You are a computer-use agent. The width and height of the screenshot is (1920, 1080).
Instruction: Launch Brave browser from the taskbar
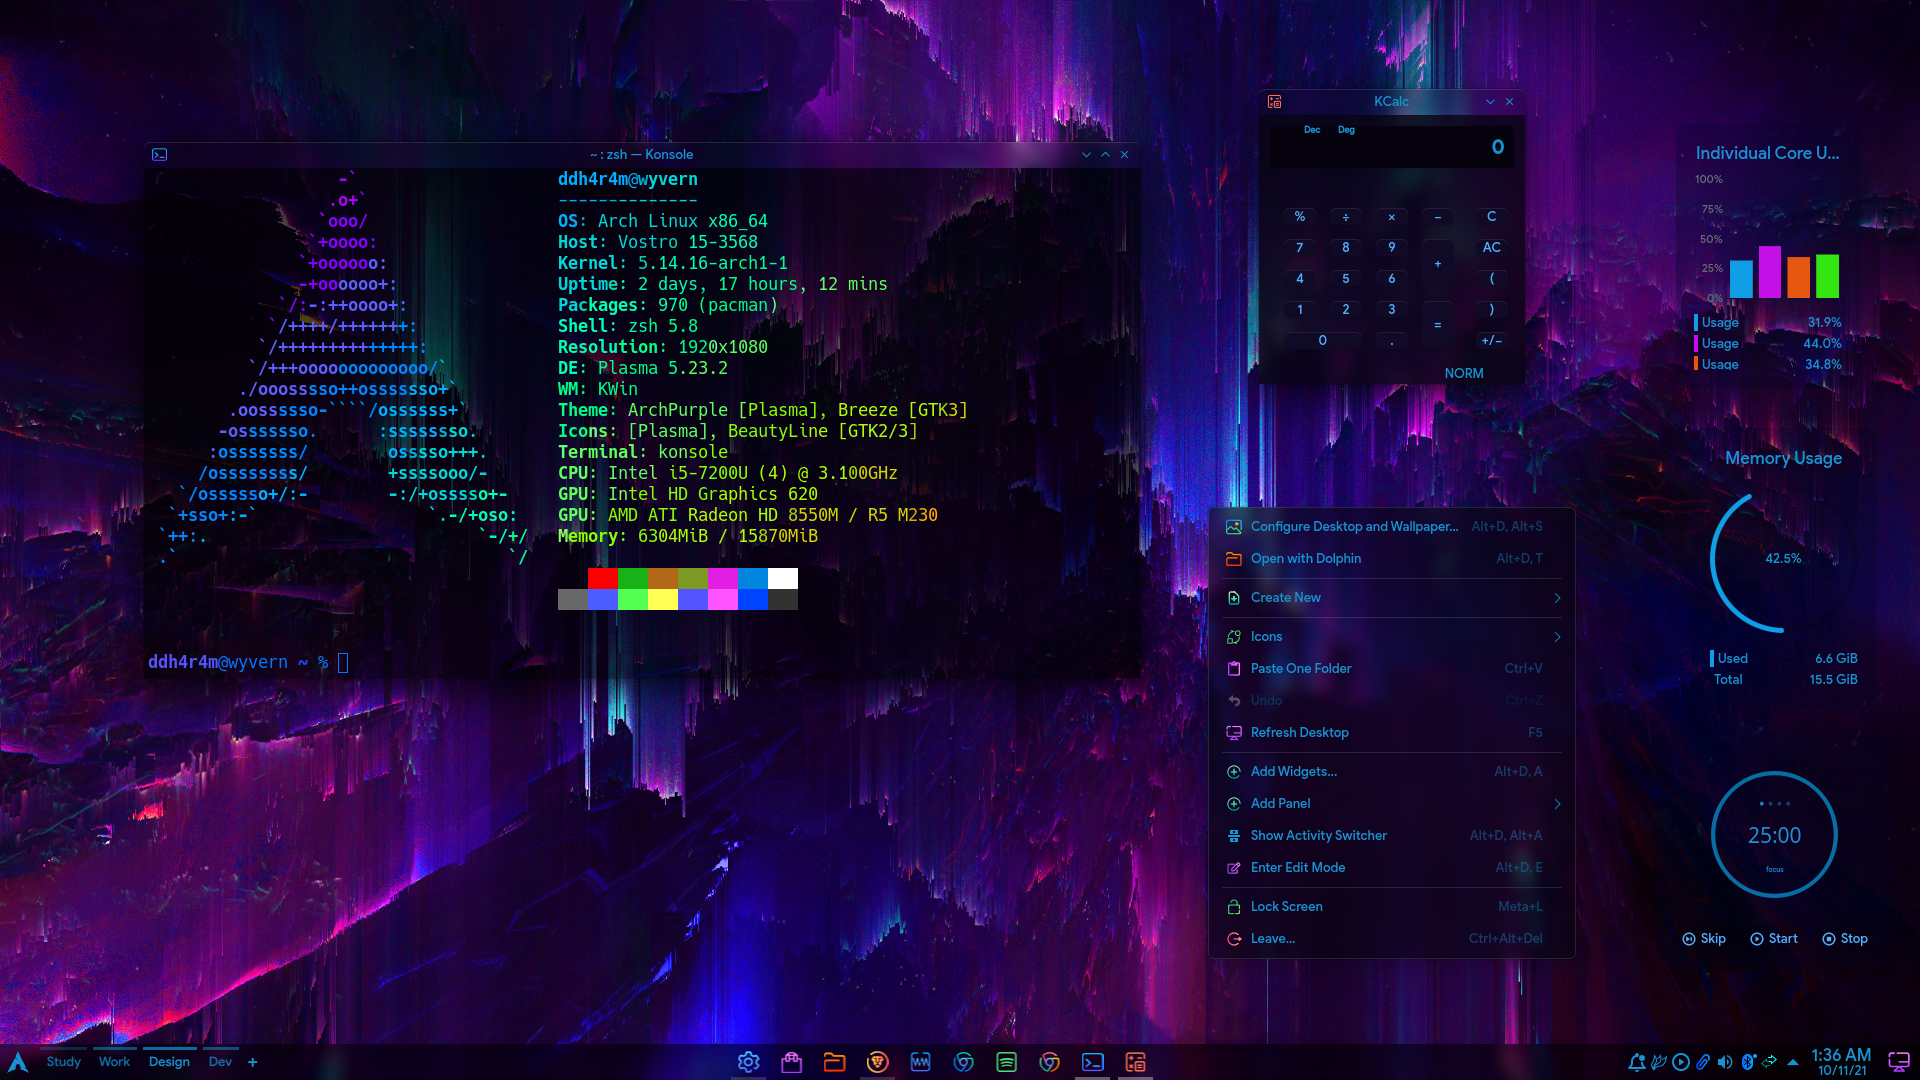tap(878, 1062)
